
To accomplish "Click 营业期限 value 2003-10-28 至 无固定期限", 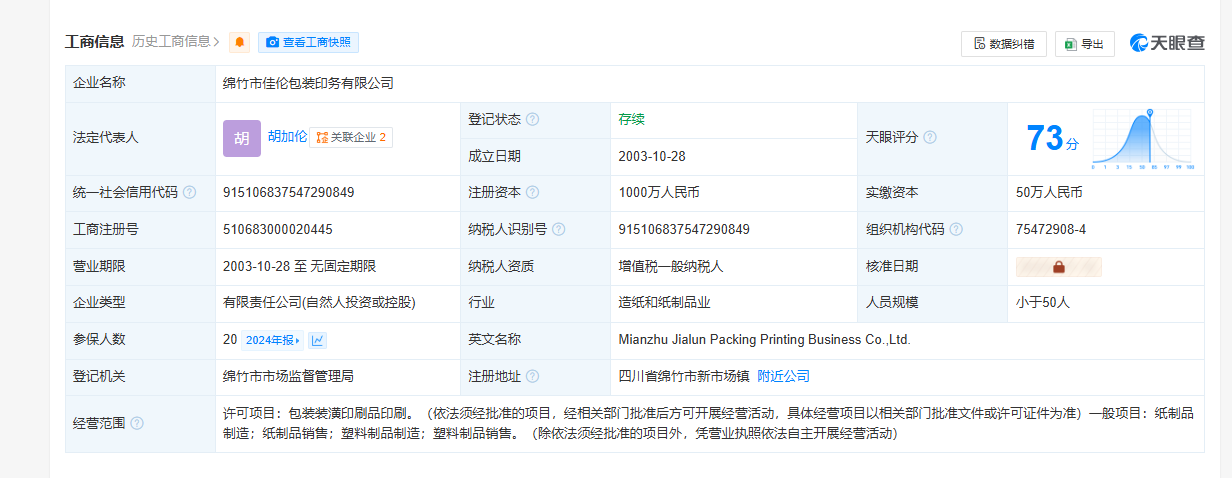I will [300, 266].
